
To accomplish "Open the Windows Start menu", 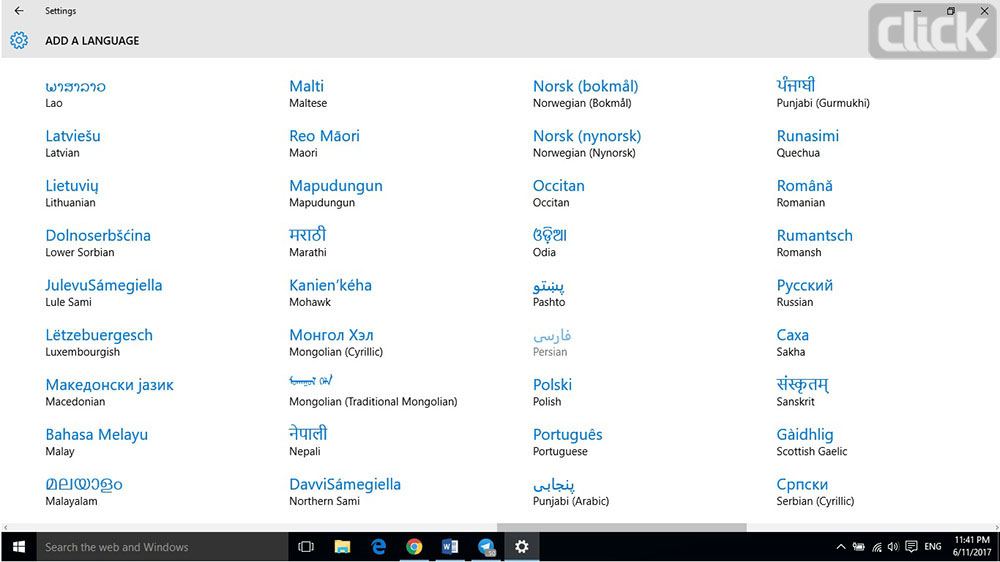I will point(18,547).
